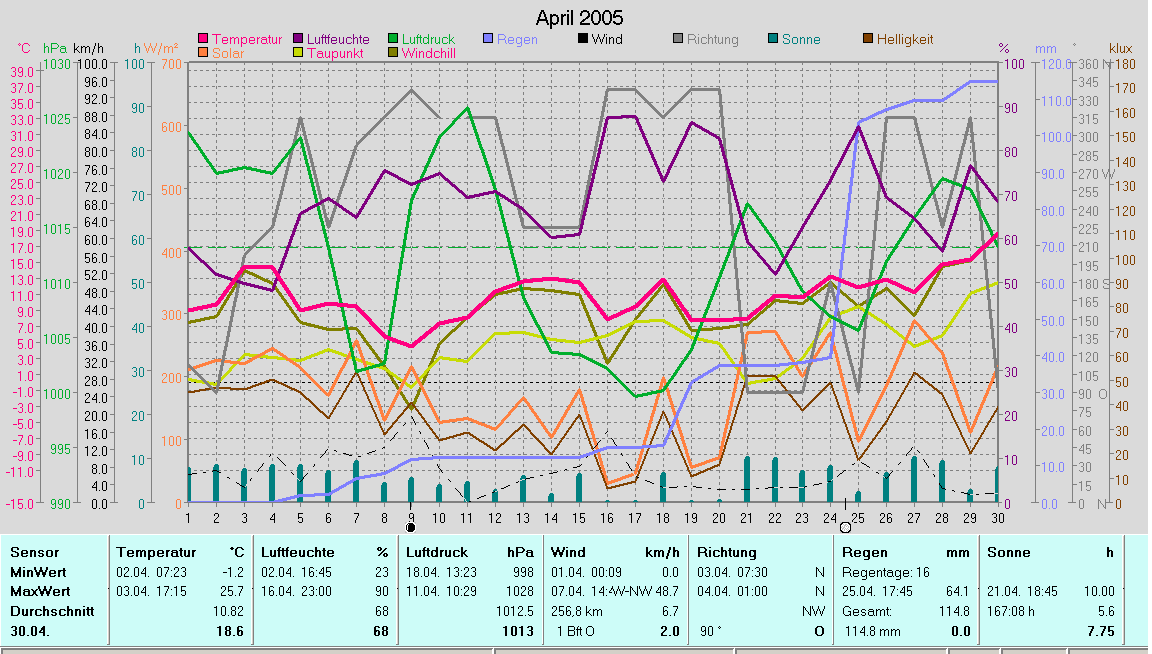Select the green Luftdruck legend marker
The width and height of the screenshot is (1152, 654).
(393, 39)
